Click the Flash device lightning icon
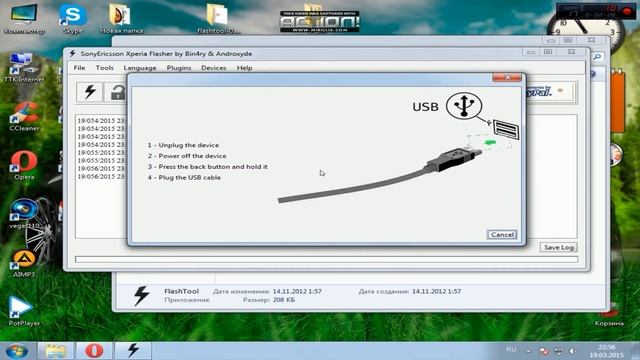The height and width of the screenshot is (360, 640). click(90, 92)
